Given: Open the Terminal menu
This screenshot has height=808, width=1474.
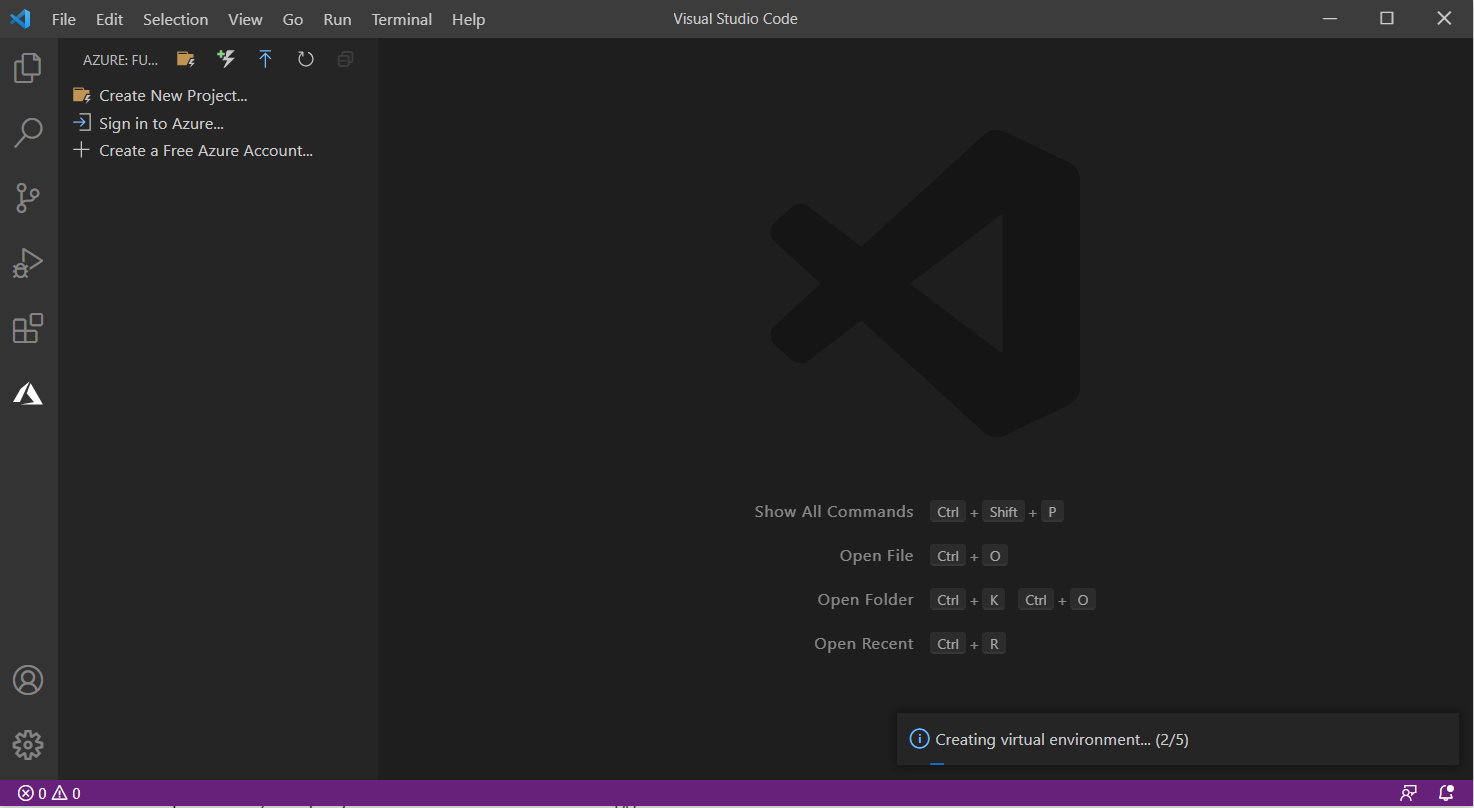Looking at the screenshot, I should click(401, 19).
